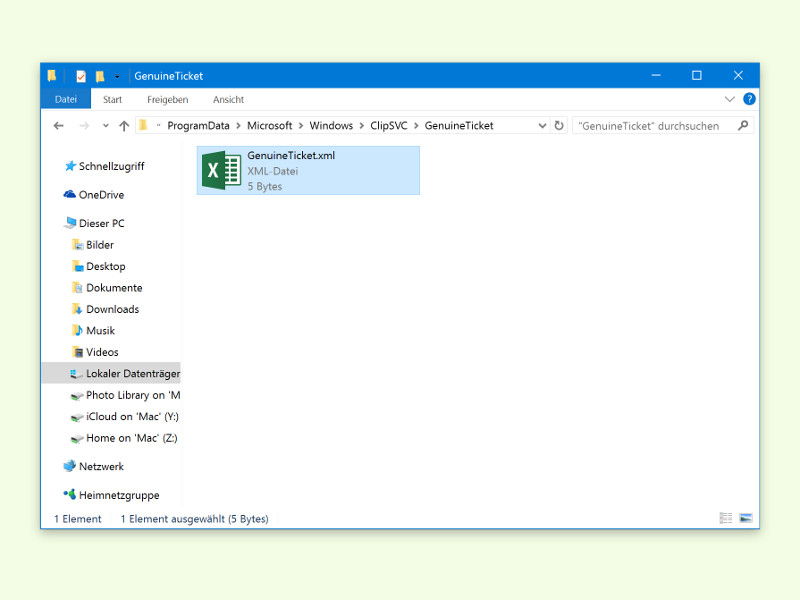The image size is (800, 600).
Task: Click Windows in the address path
Action: point(331,126)
